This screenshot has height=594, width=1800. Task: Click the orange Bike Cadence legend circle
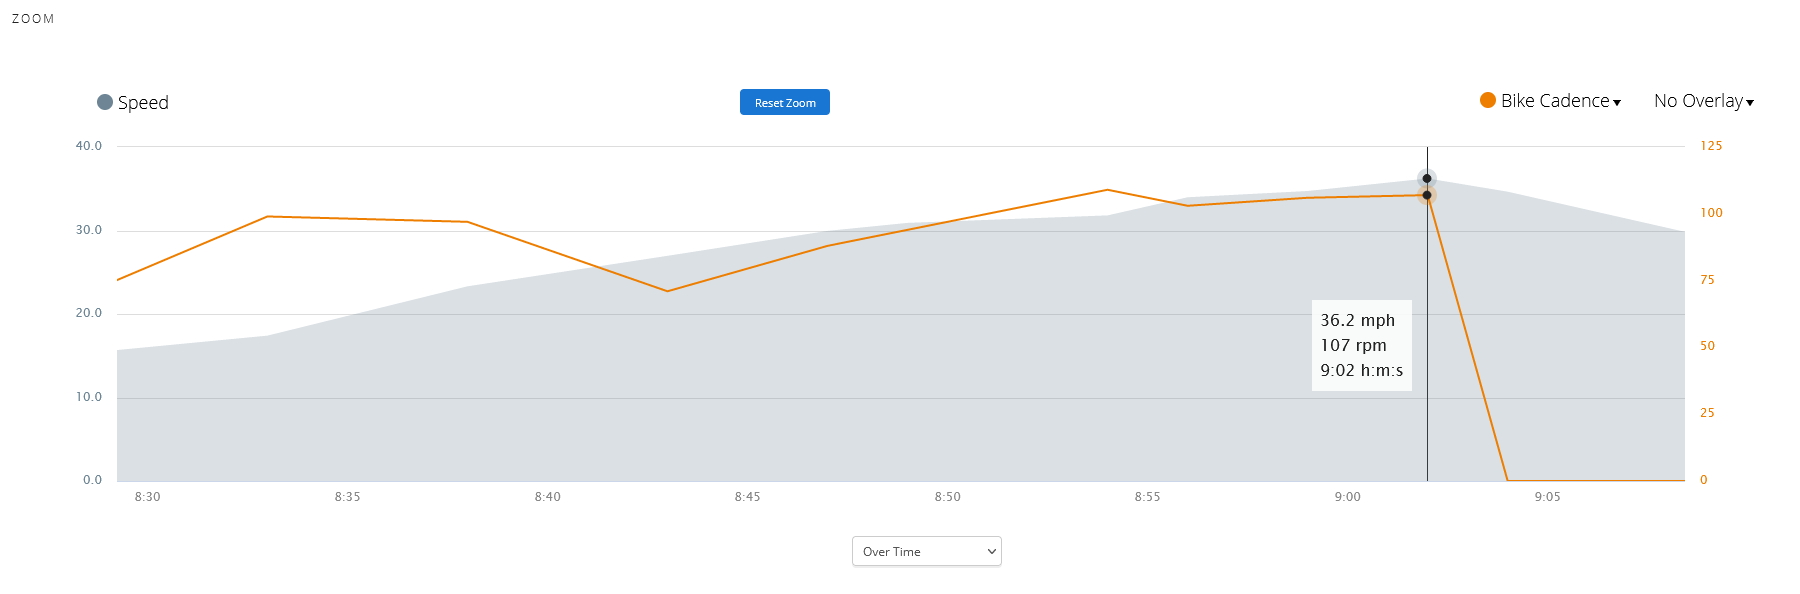point(1488,100)
